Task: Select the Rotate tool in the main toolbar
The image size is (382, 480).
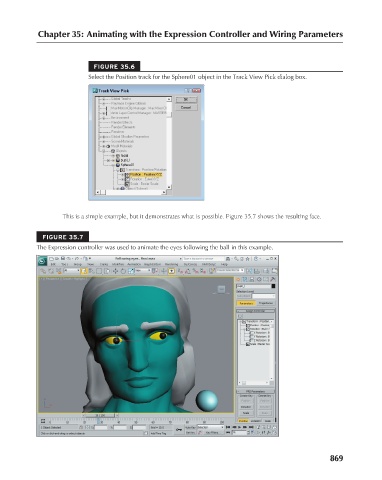Action: [123, 271]
